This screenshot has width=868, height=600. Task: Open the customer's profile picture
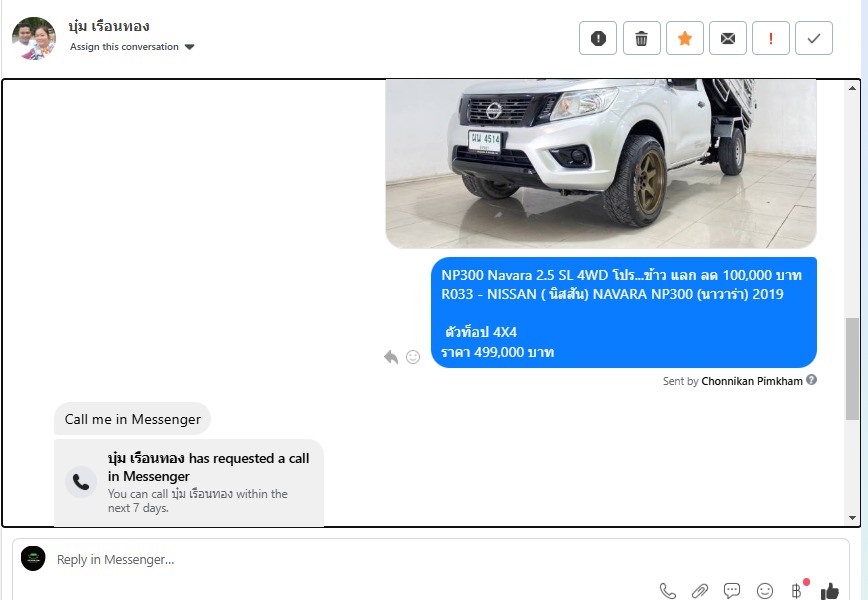pos(34,38)
